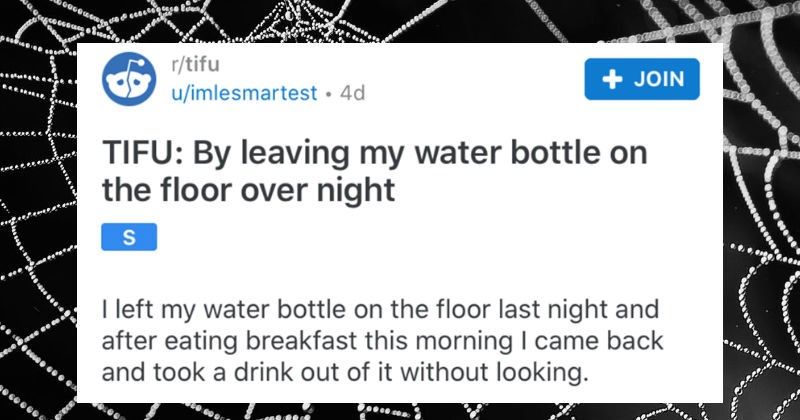Click the dark background strip above the post card
Screen dimensions: 800x420
point(400,18)
